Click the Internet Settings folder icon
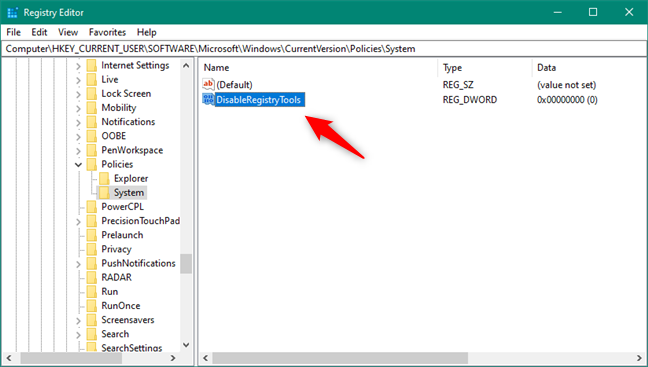This screenshot has height=367, width=648. [92, 65]
